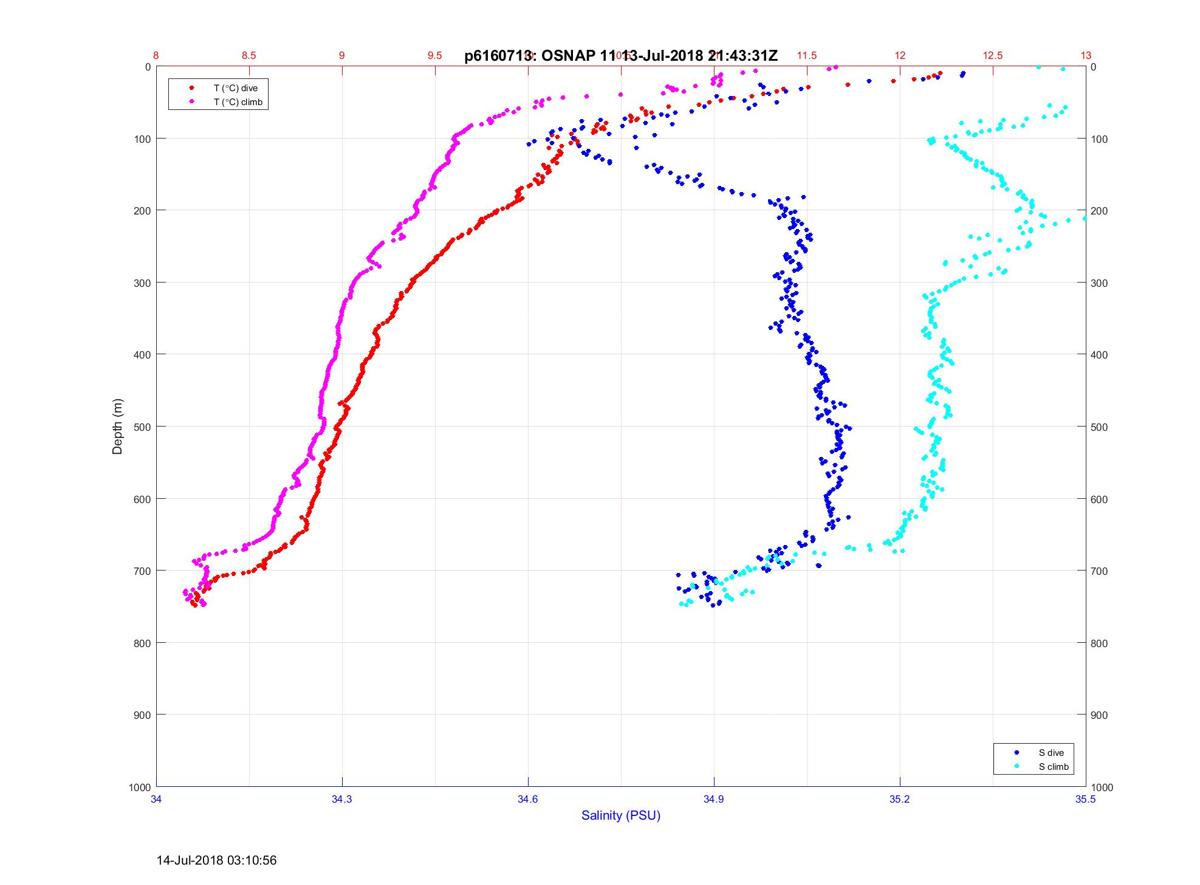The width and height of the screenshot is (1200, 885).
Task: Click top red axis tick label 9.5
Action: click(435, 56)
